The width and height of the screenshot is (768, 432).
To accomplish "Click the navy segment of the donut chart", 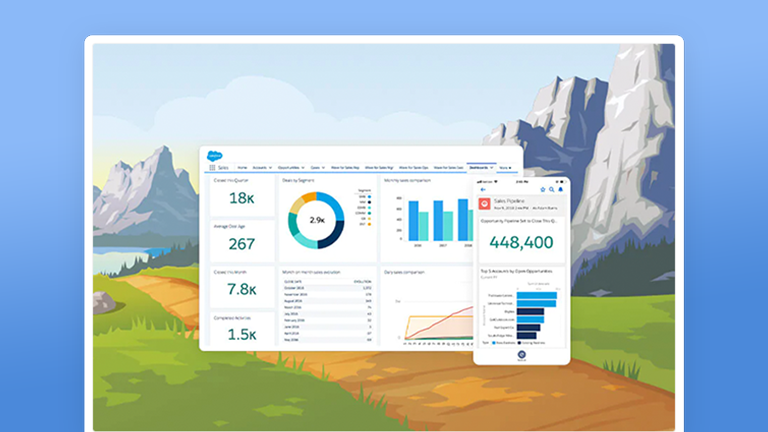I will (x=334, y=237).
